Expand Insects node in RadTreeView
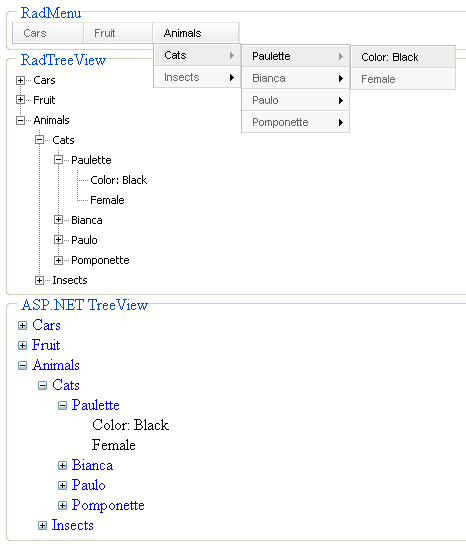Screen dimensions: 466x552 tap(39, 280)
